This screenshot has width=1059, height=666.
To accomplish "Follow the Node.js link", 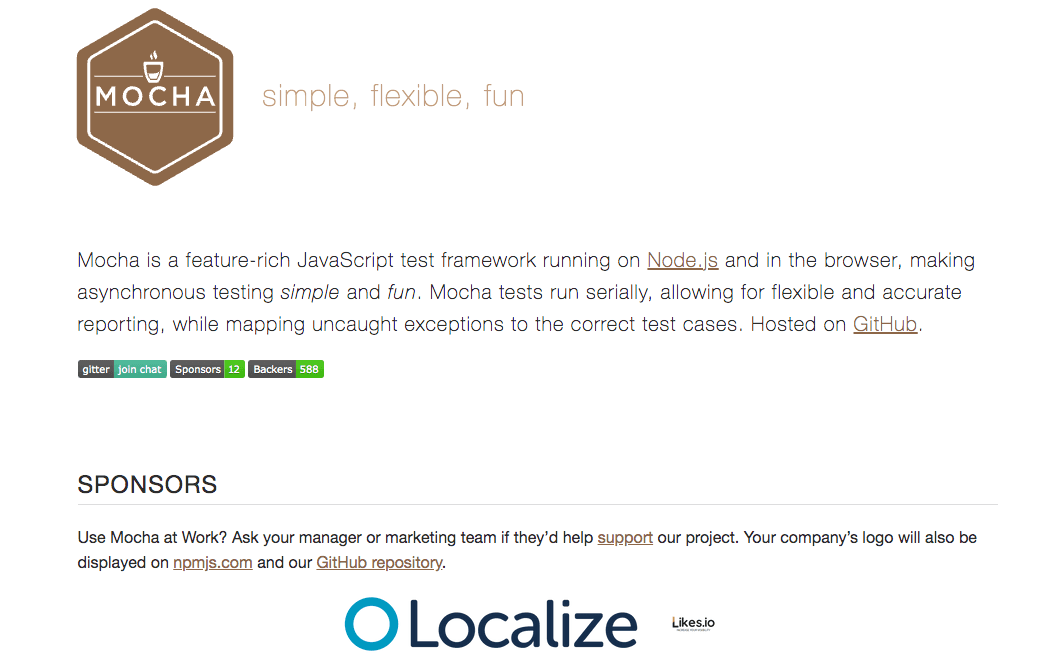I will pos(682,261).
